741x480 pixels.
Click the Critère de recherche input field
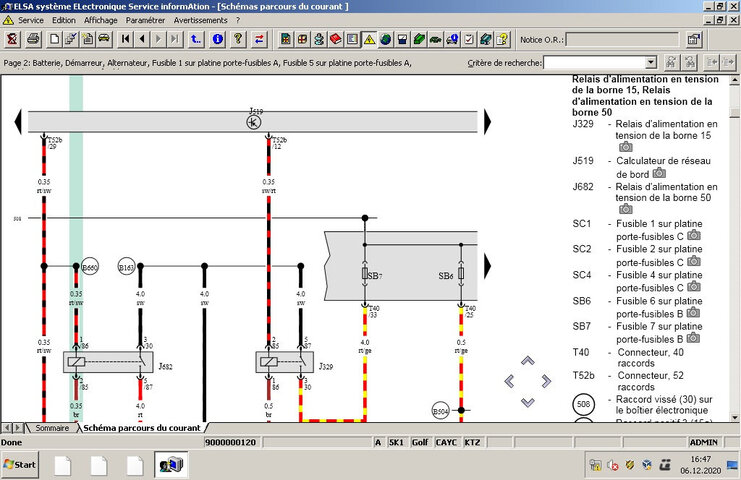coord(595,62)
